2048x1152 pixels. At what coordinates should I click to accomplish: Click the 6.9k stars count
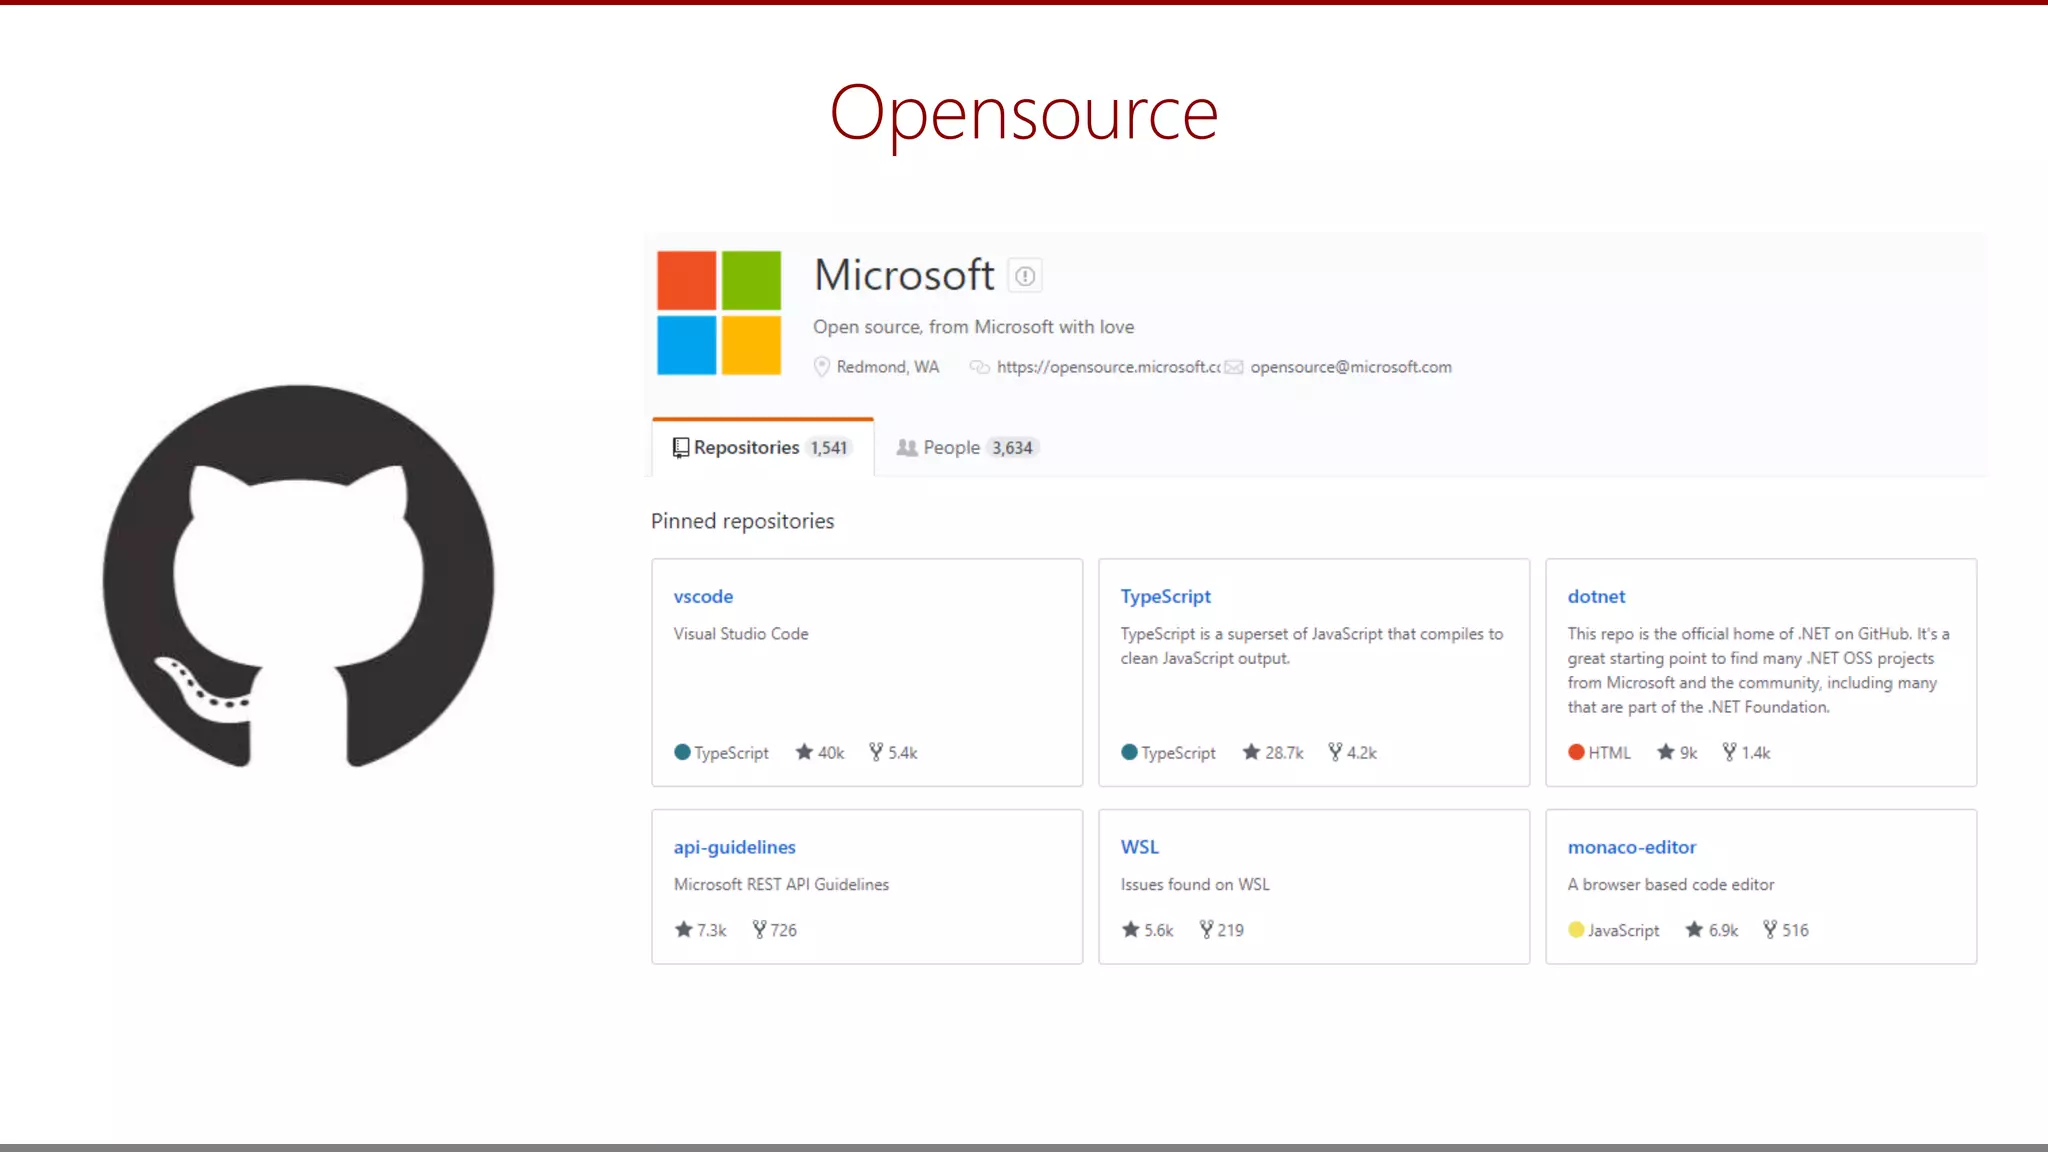click(x=1723, y=930)
